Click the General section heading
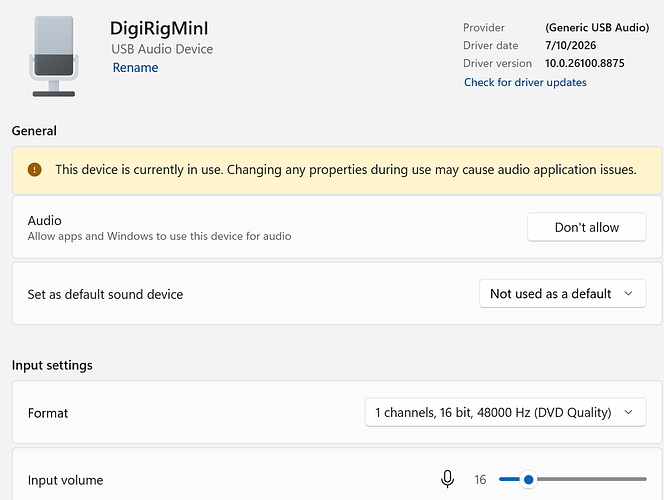 click(34, 131)
